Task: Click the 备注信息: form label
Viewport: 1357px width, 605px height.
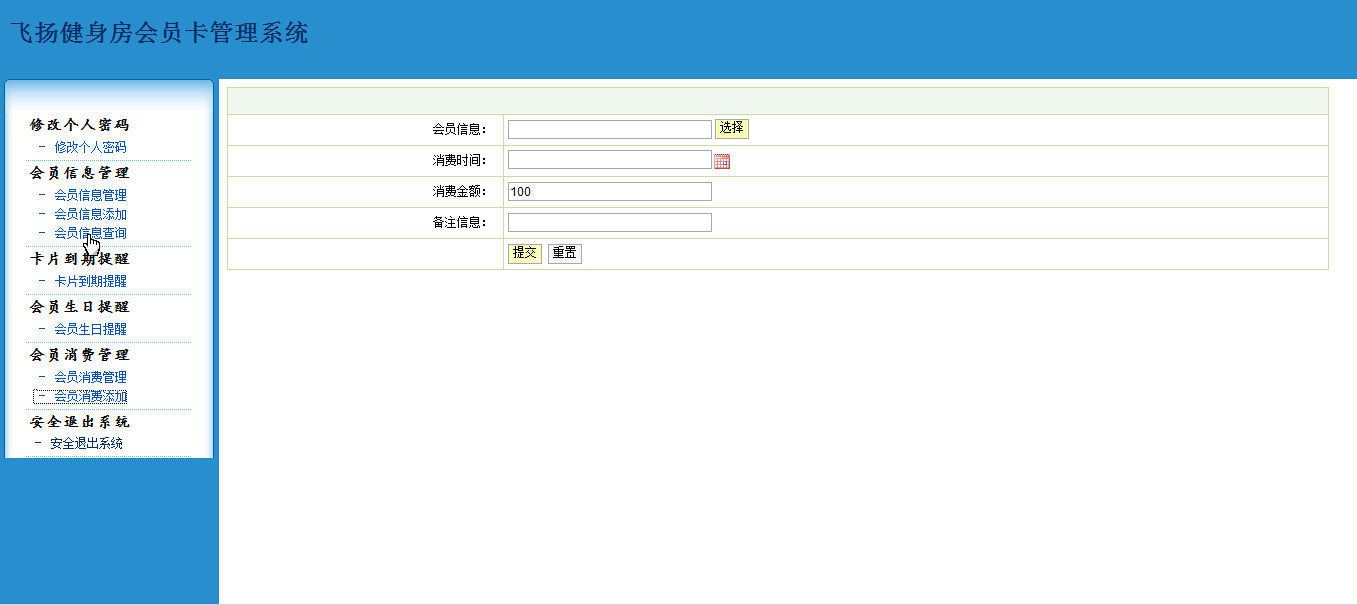Action: (x=459, y=222)
